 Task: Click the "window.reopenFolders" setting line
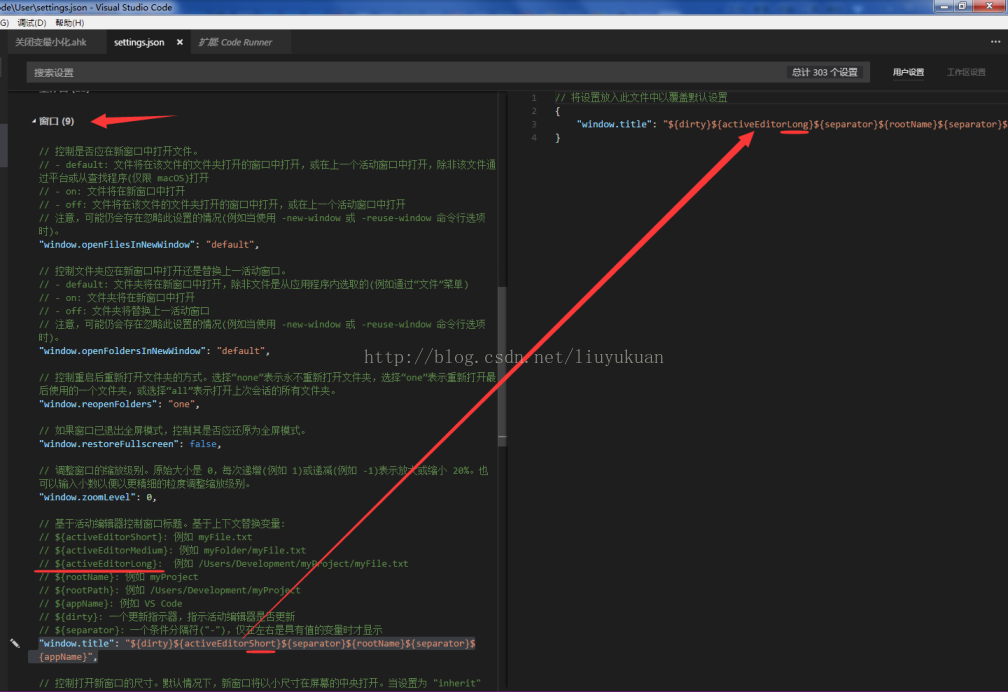click(x=119, y=404)
